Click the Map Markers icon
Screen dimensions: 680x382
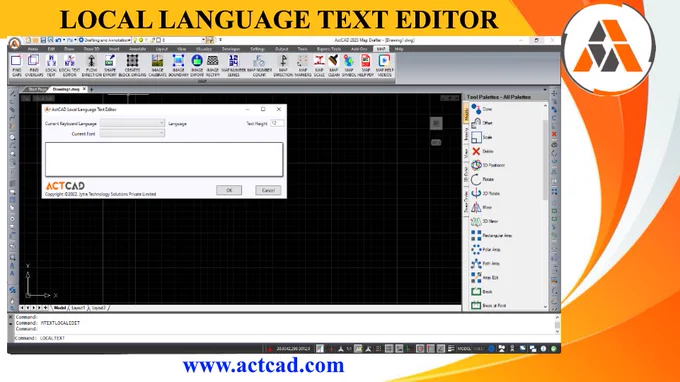[x=303, y=66]
